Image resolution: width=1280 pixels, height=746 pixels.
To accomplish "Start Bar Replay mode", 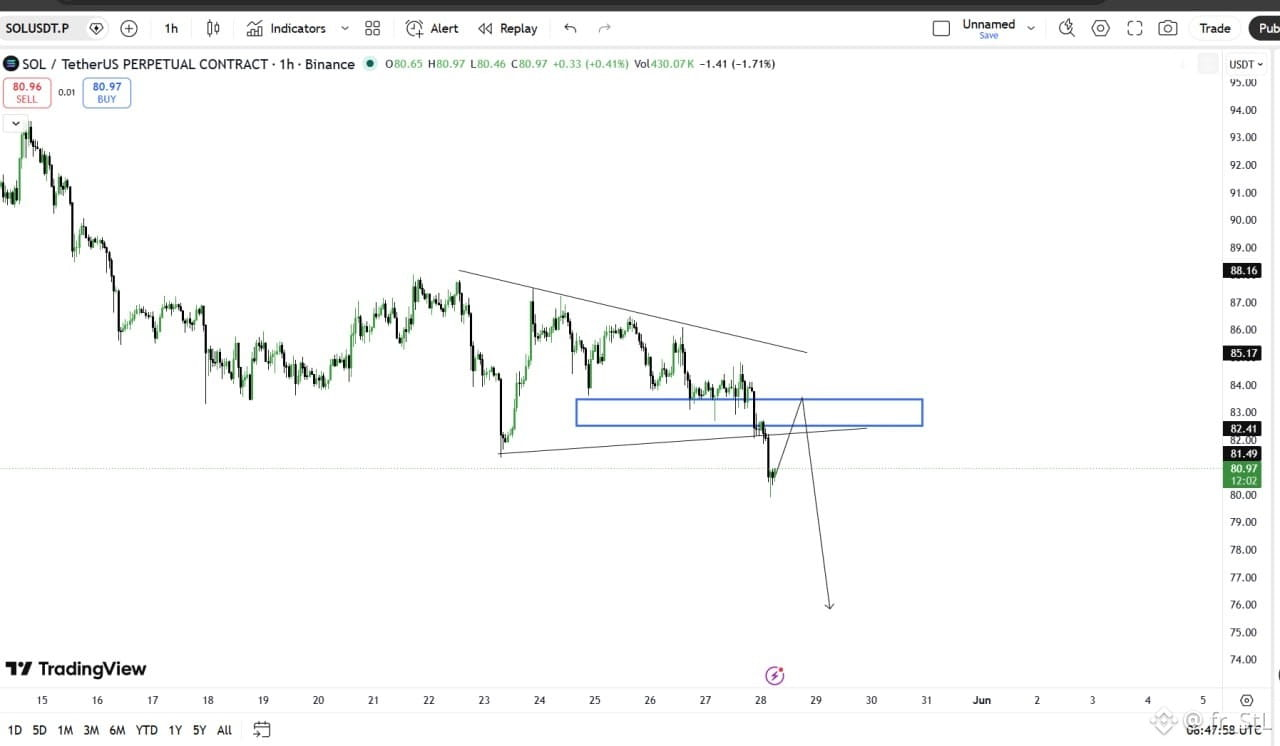I will point(508,28).
